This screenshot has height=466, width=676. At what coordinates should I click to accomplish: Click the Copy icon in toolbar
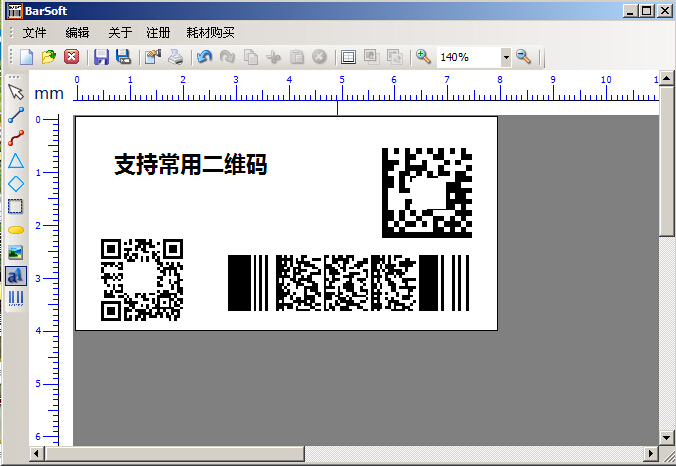[x=250, y=57]
